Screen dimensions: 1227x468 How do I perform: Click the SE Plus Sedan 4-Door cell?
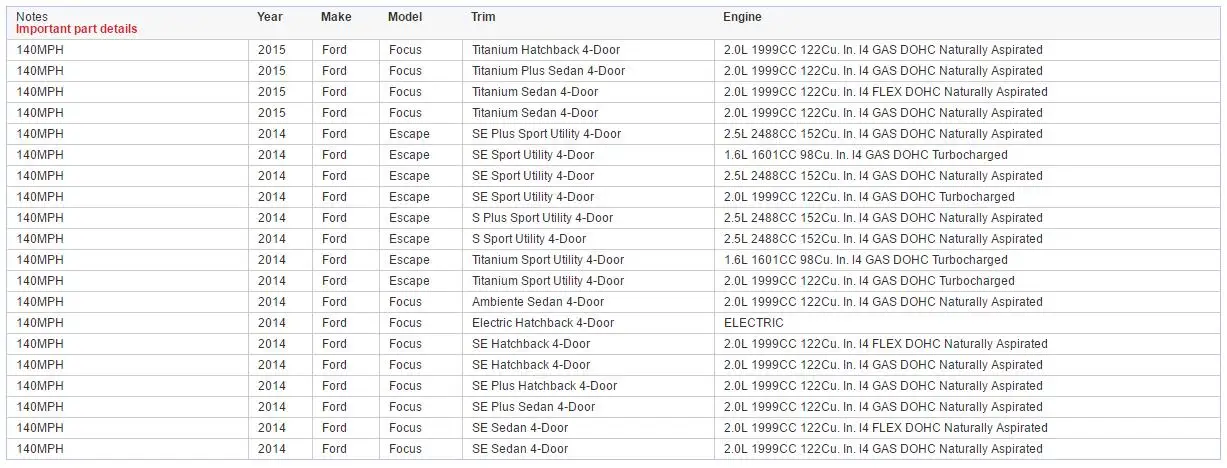(533, 407)
